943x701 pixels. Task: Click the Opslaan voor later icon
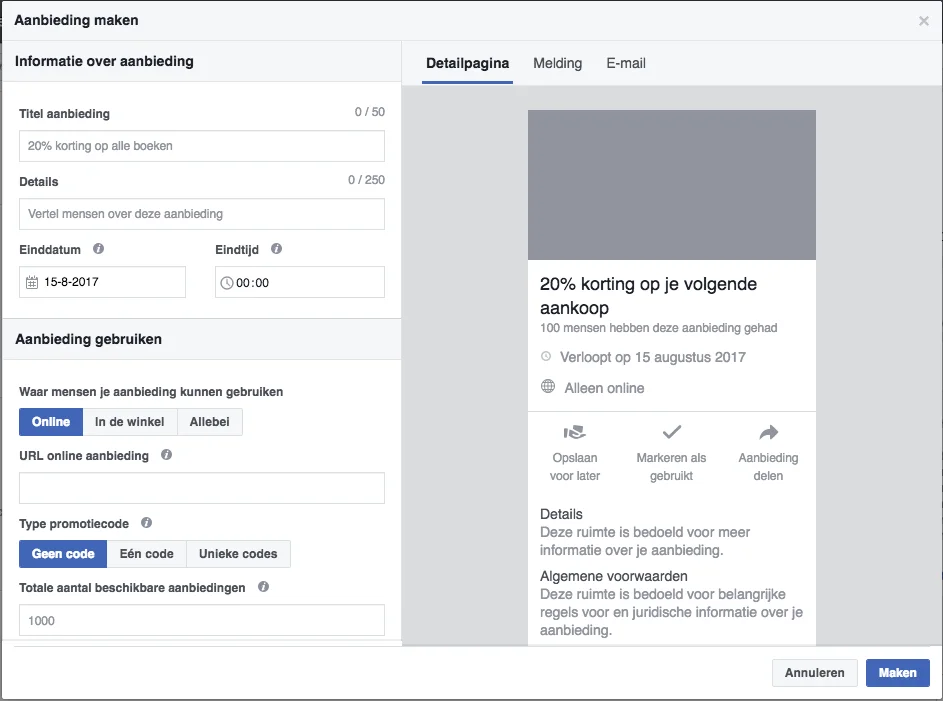coord(574,433)
